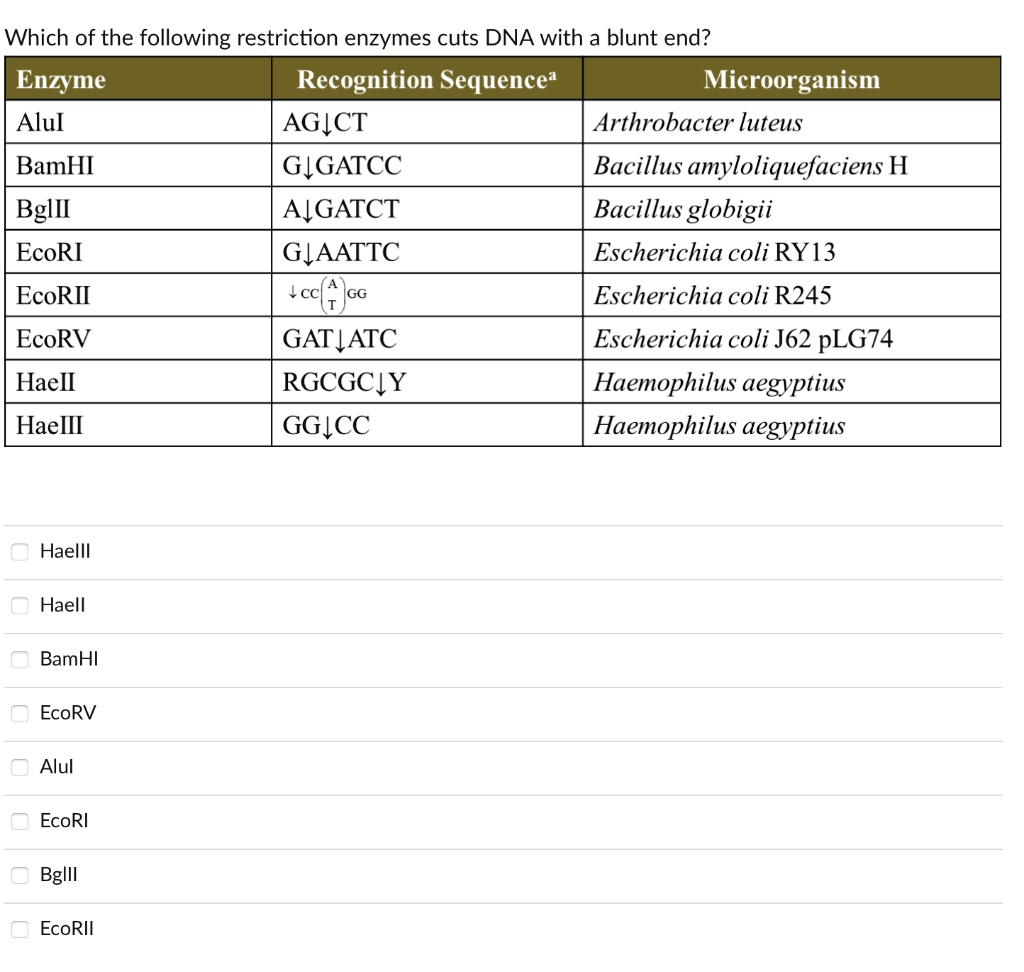Check the HaeII answer option
Image resolution: width=1024 pixels, height=972 pixels.
coord(18,605)
